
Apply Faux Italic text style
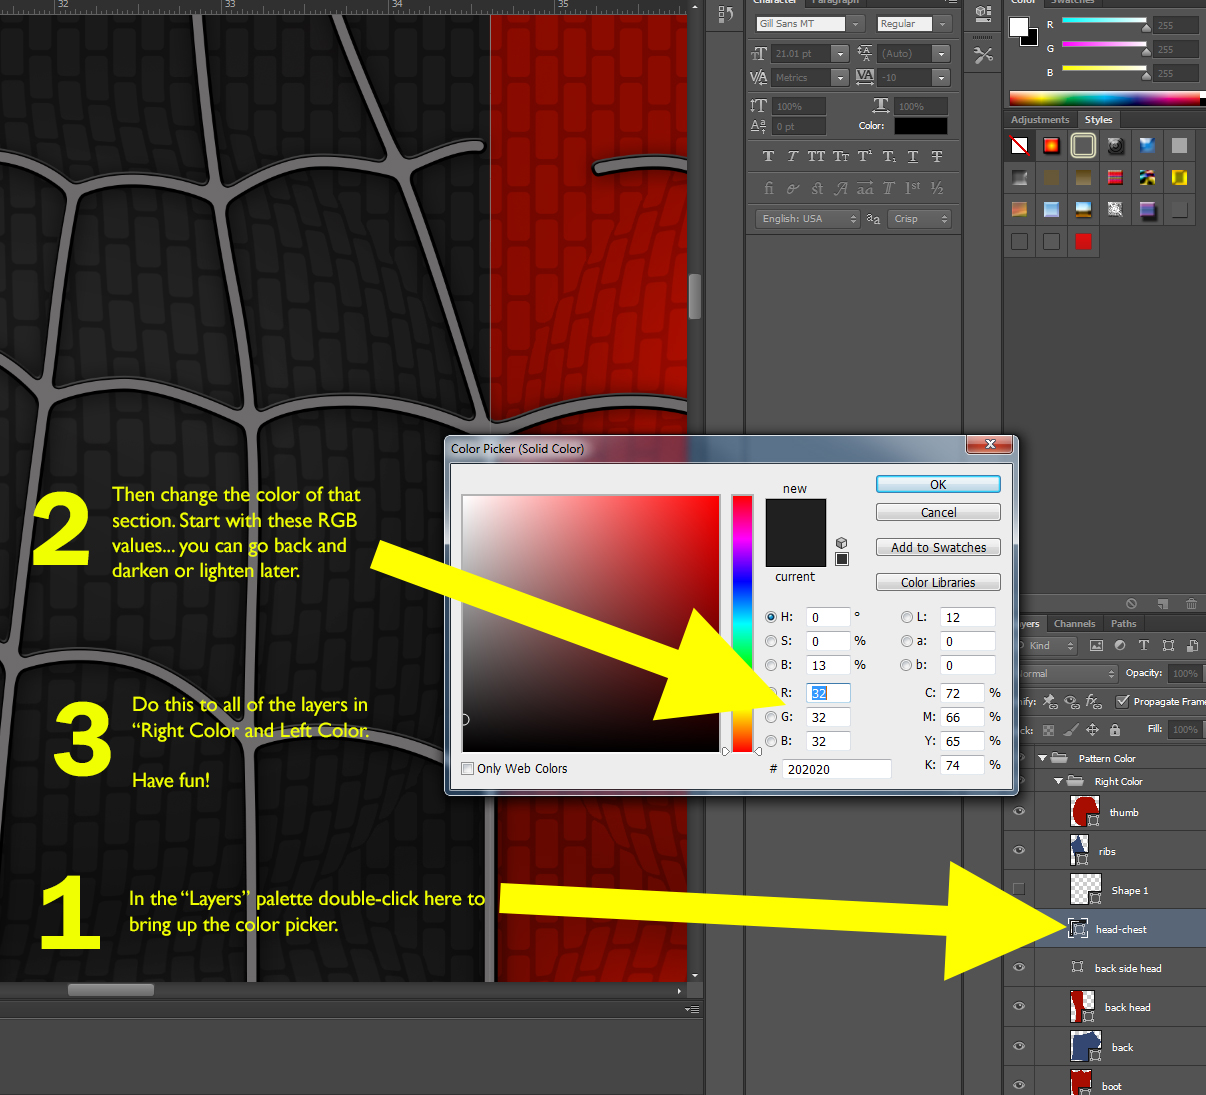point(792,156)
